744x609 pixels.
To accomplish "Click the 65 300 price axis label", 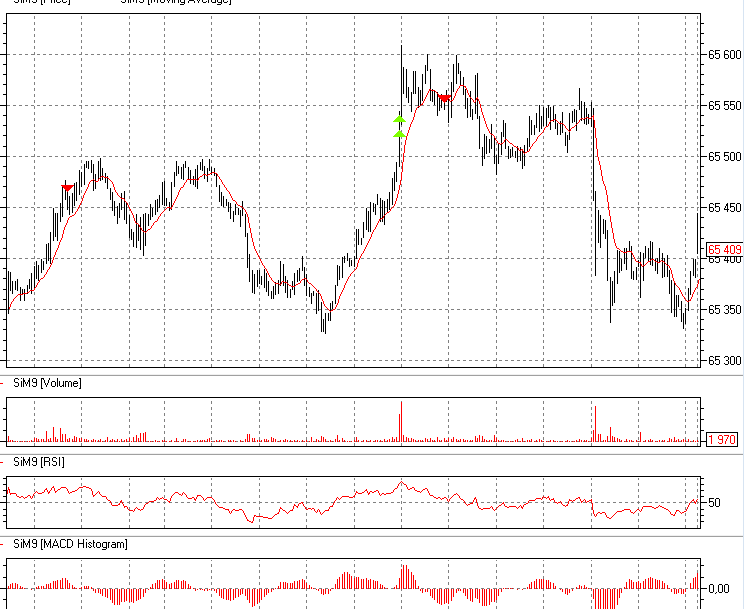I will [724, 360].
